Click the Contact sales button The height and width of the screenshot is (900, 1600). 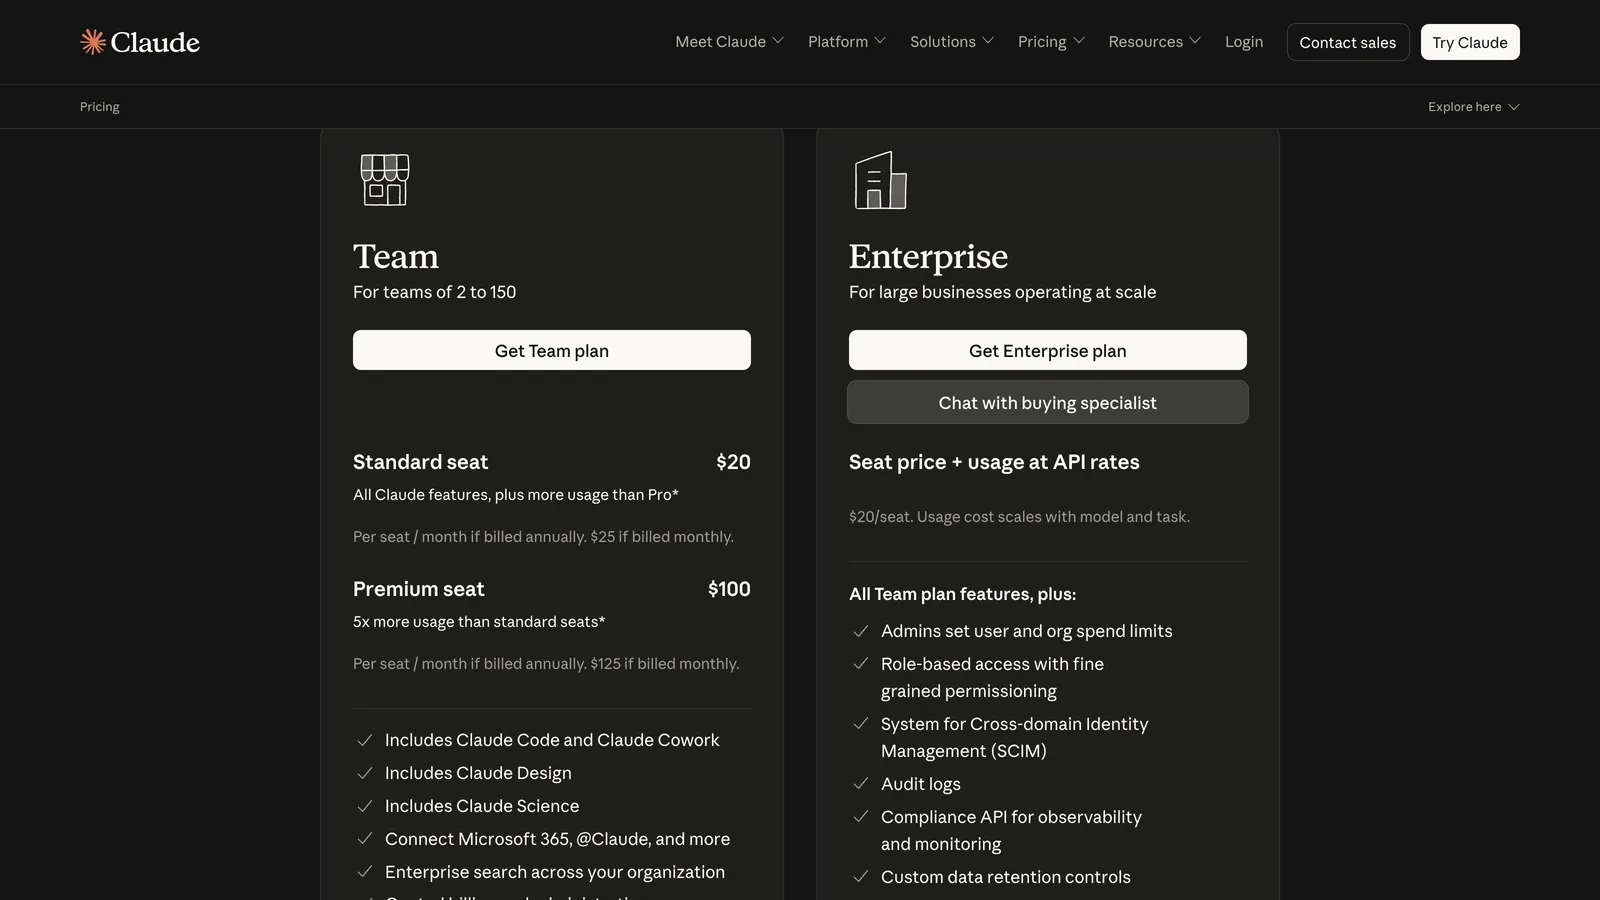point(1348,42)
